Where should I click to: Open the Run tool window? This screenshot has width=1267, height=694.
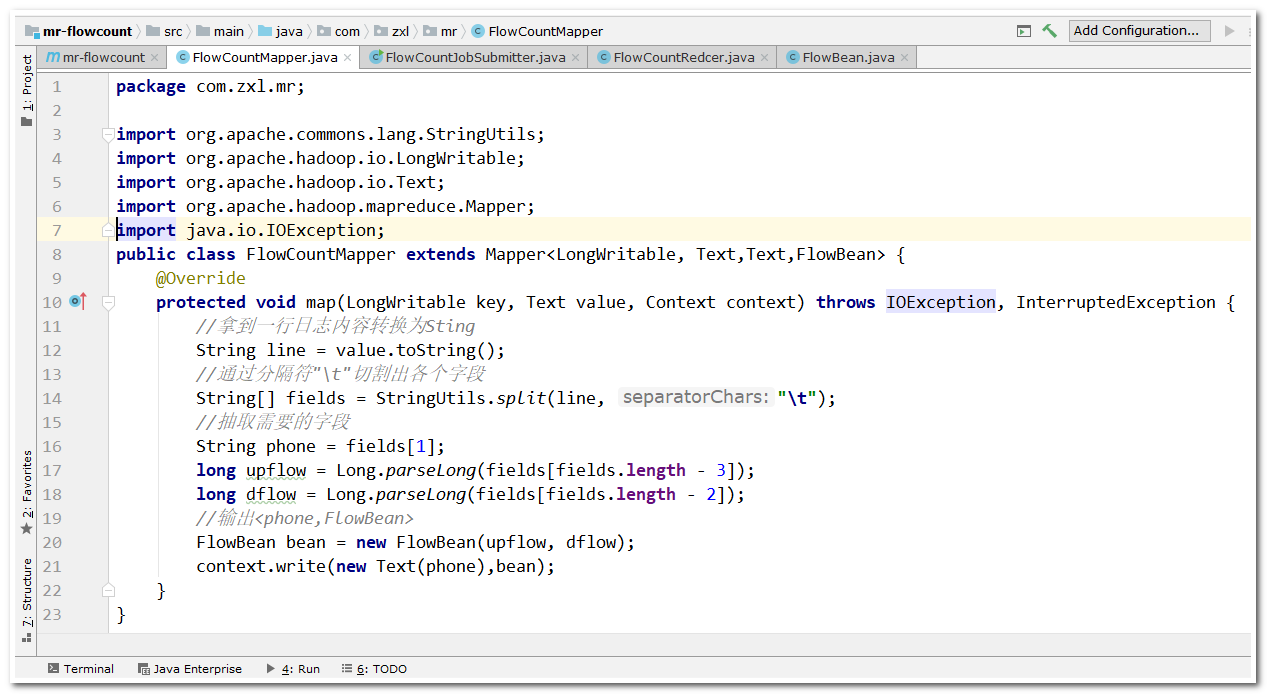tap(293, 669)
